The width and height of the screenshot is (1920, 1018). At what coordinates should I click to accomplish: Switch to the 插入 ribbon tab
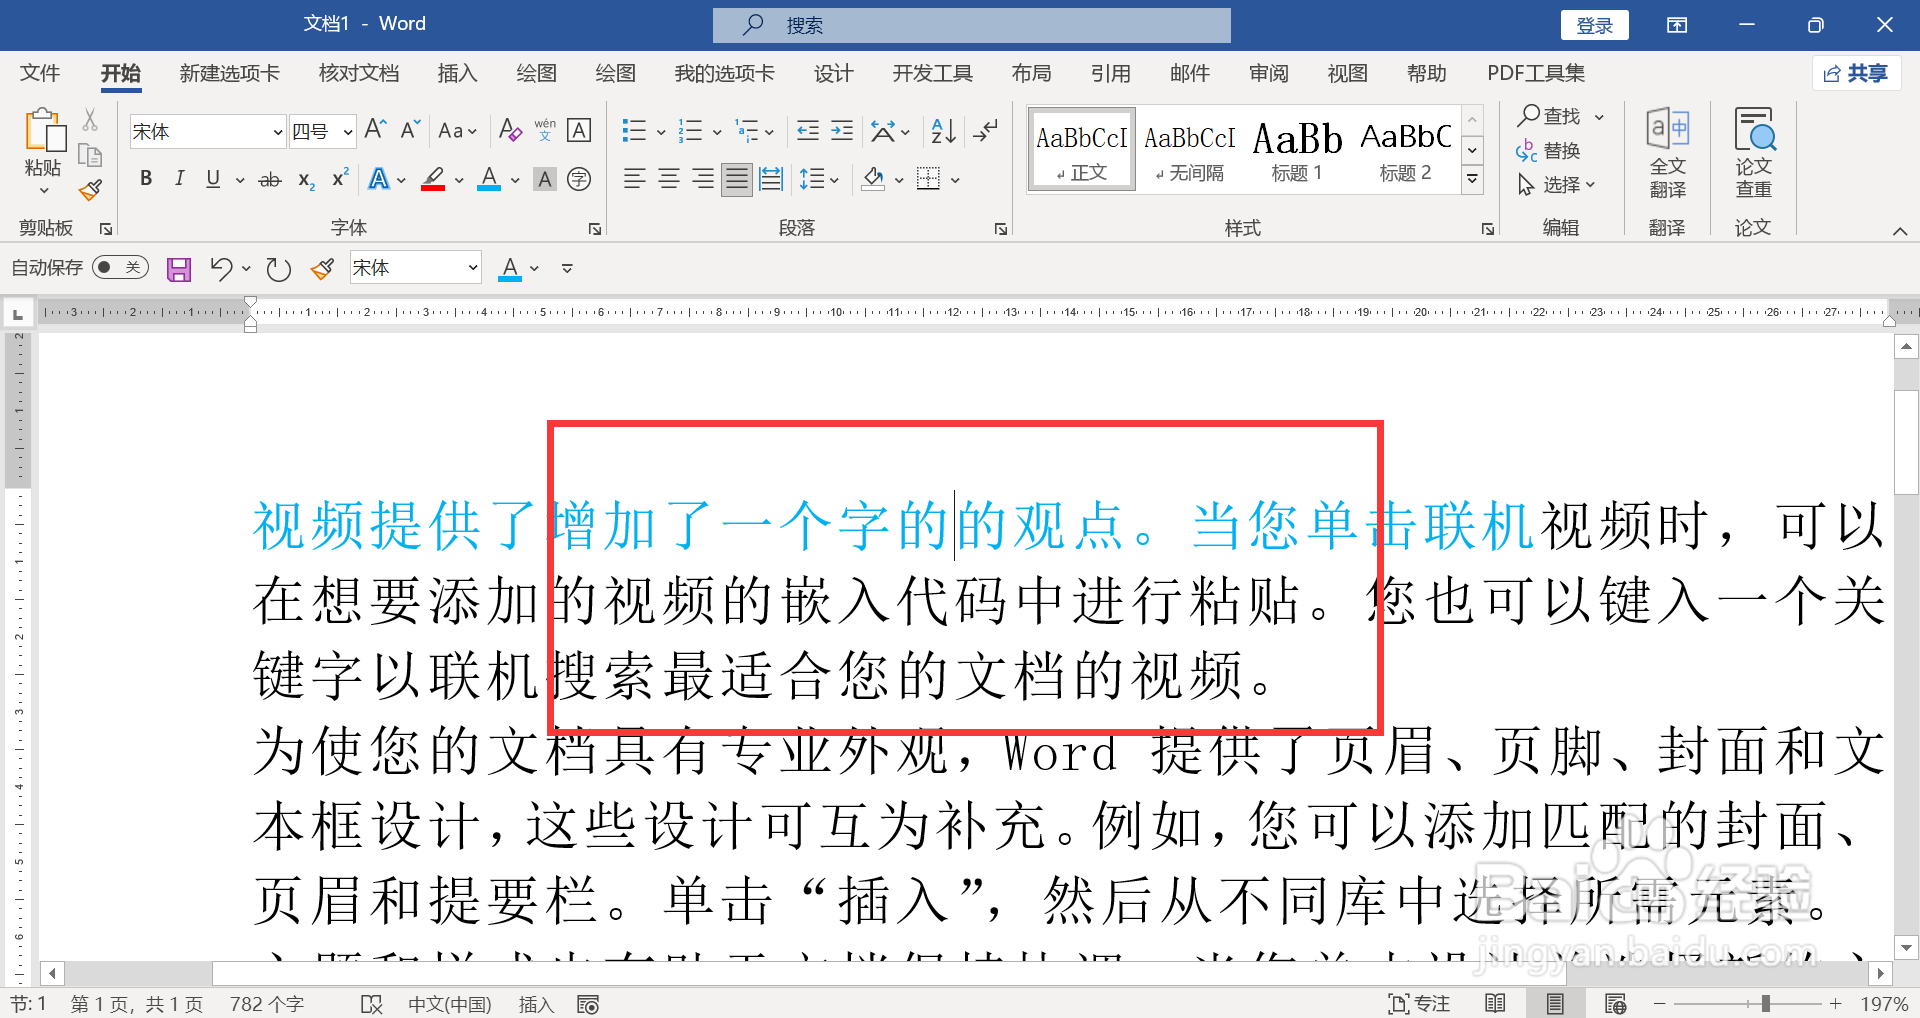coord(457,72)
